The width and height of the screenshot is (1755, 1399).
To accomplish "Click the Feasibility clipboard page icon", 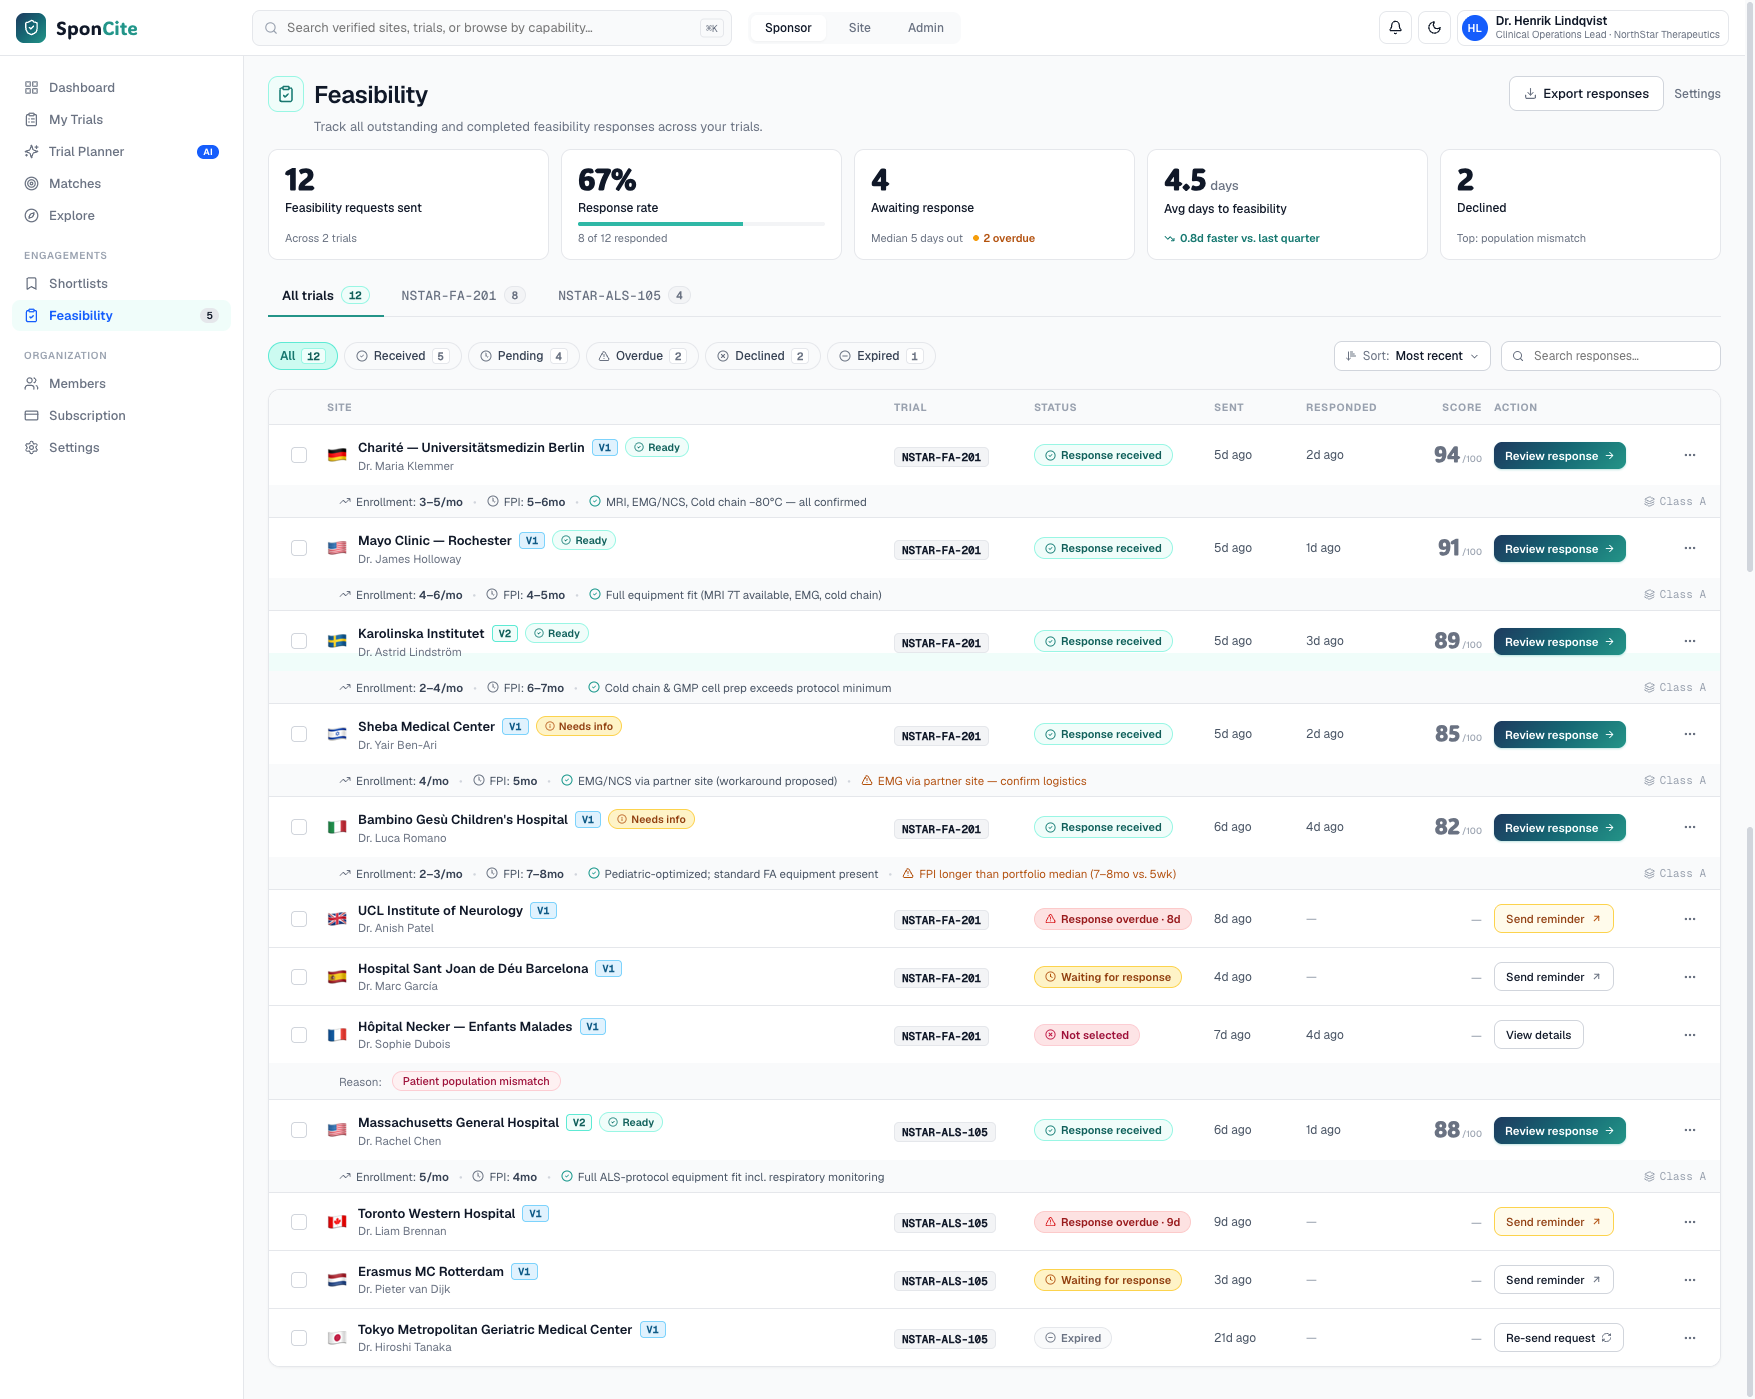I will pos(286,94).
